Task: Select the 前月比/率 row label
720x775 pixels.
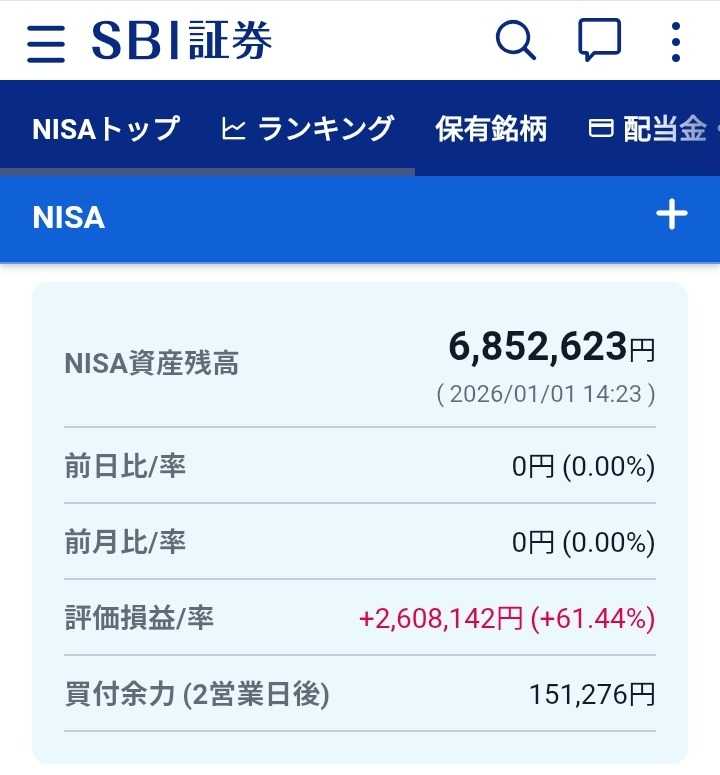Action: (x=125, y=542)
